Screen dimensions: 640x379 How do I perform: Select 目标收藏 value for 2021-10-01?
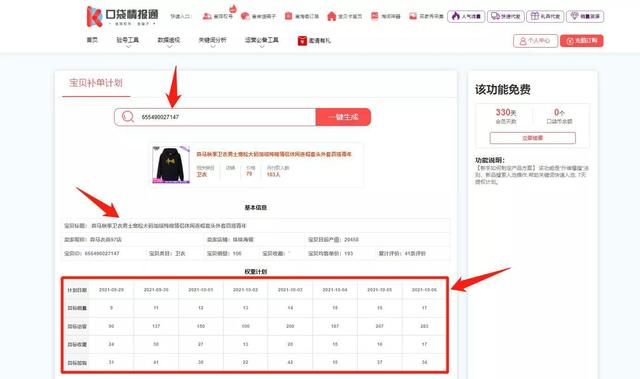click(200, 344)
